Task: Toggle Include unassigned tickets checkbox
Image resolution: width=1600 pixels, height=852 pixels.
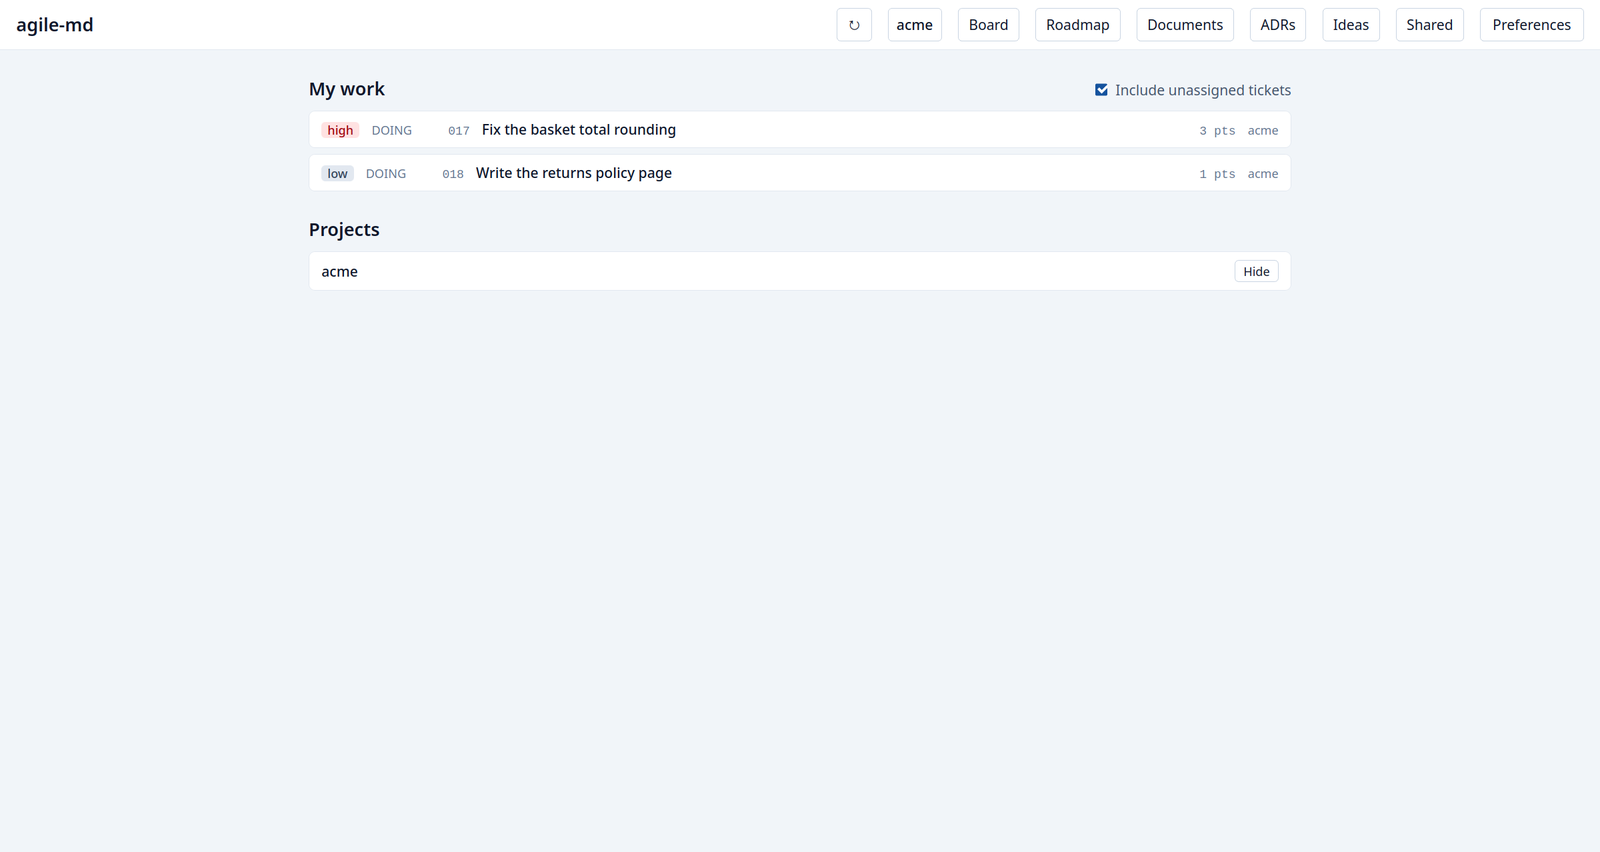Action: [1101, 90]
